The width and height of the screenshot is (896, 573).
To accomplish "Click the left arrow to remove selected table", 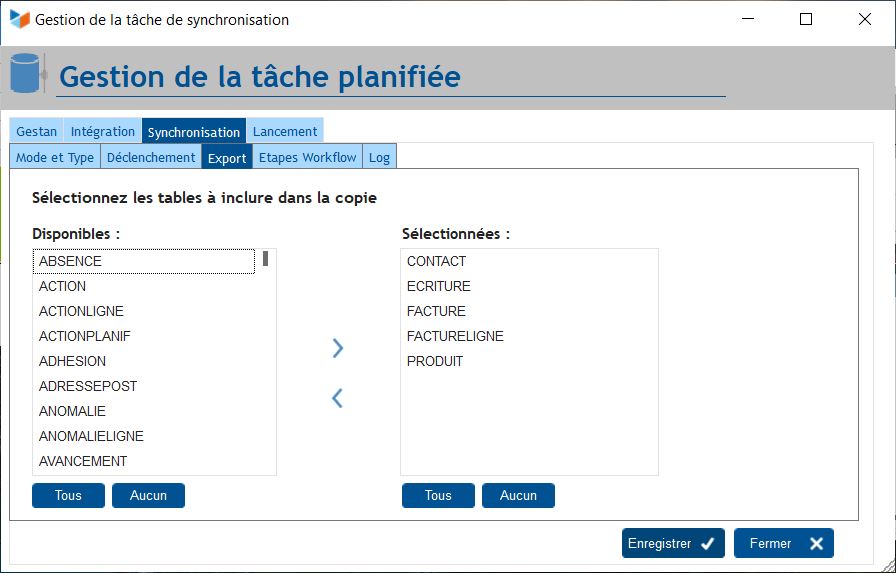I will [337, 398].
